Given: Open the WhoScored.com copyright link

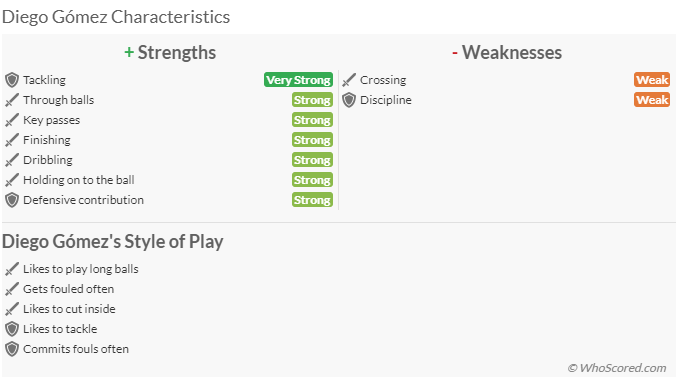Looking at the screenshot, I should (x=617, y=368).
